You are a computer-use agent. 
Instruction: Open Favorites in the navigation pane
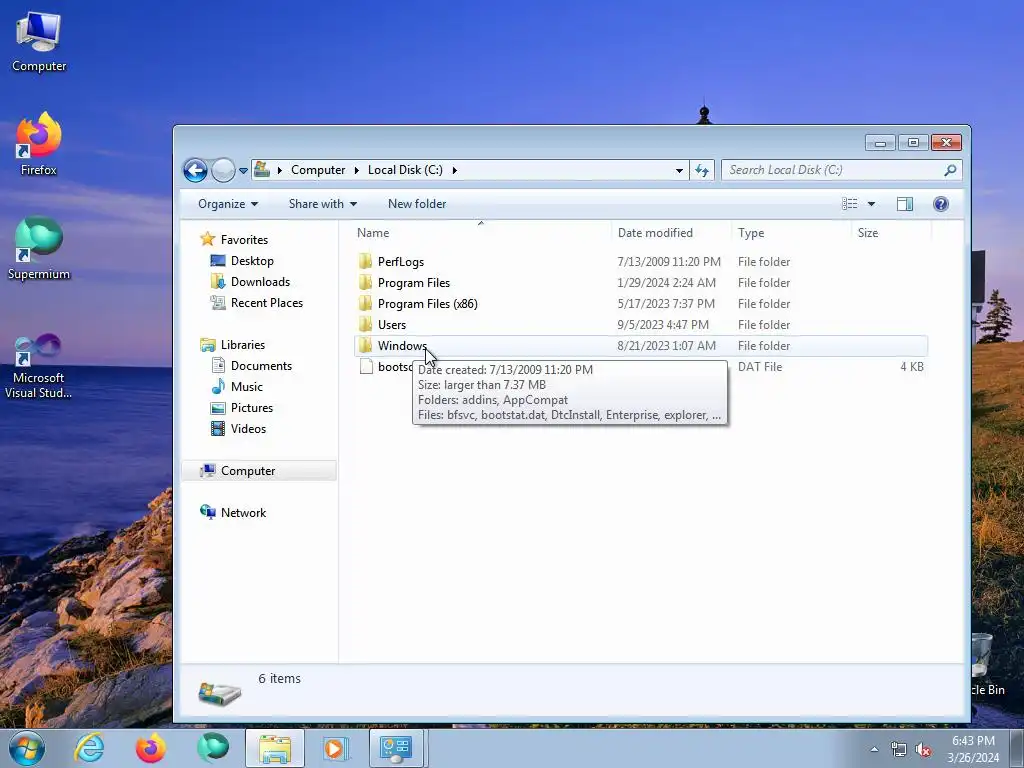click(x=244, y=240)
